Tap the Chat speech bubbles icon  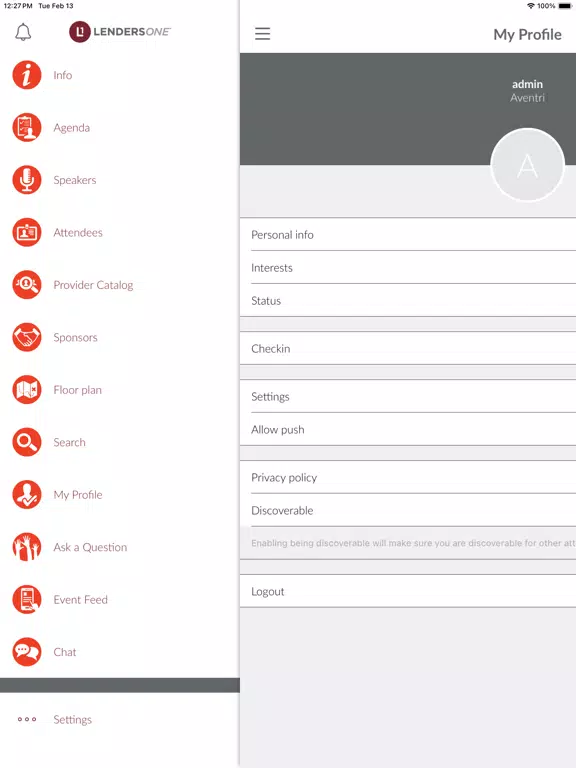click(27, 651)
